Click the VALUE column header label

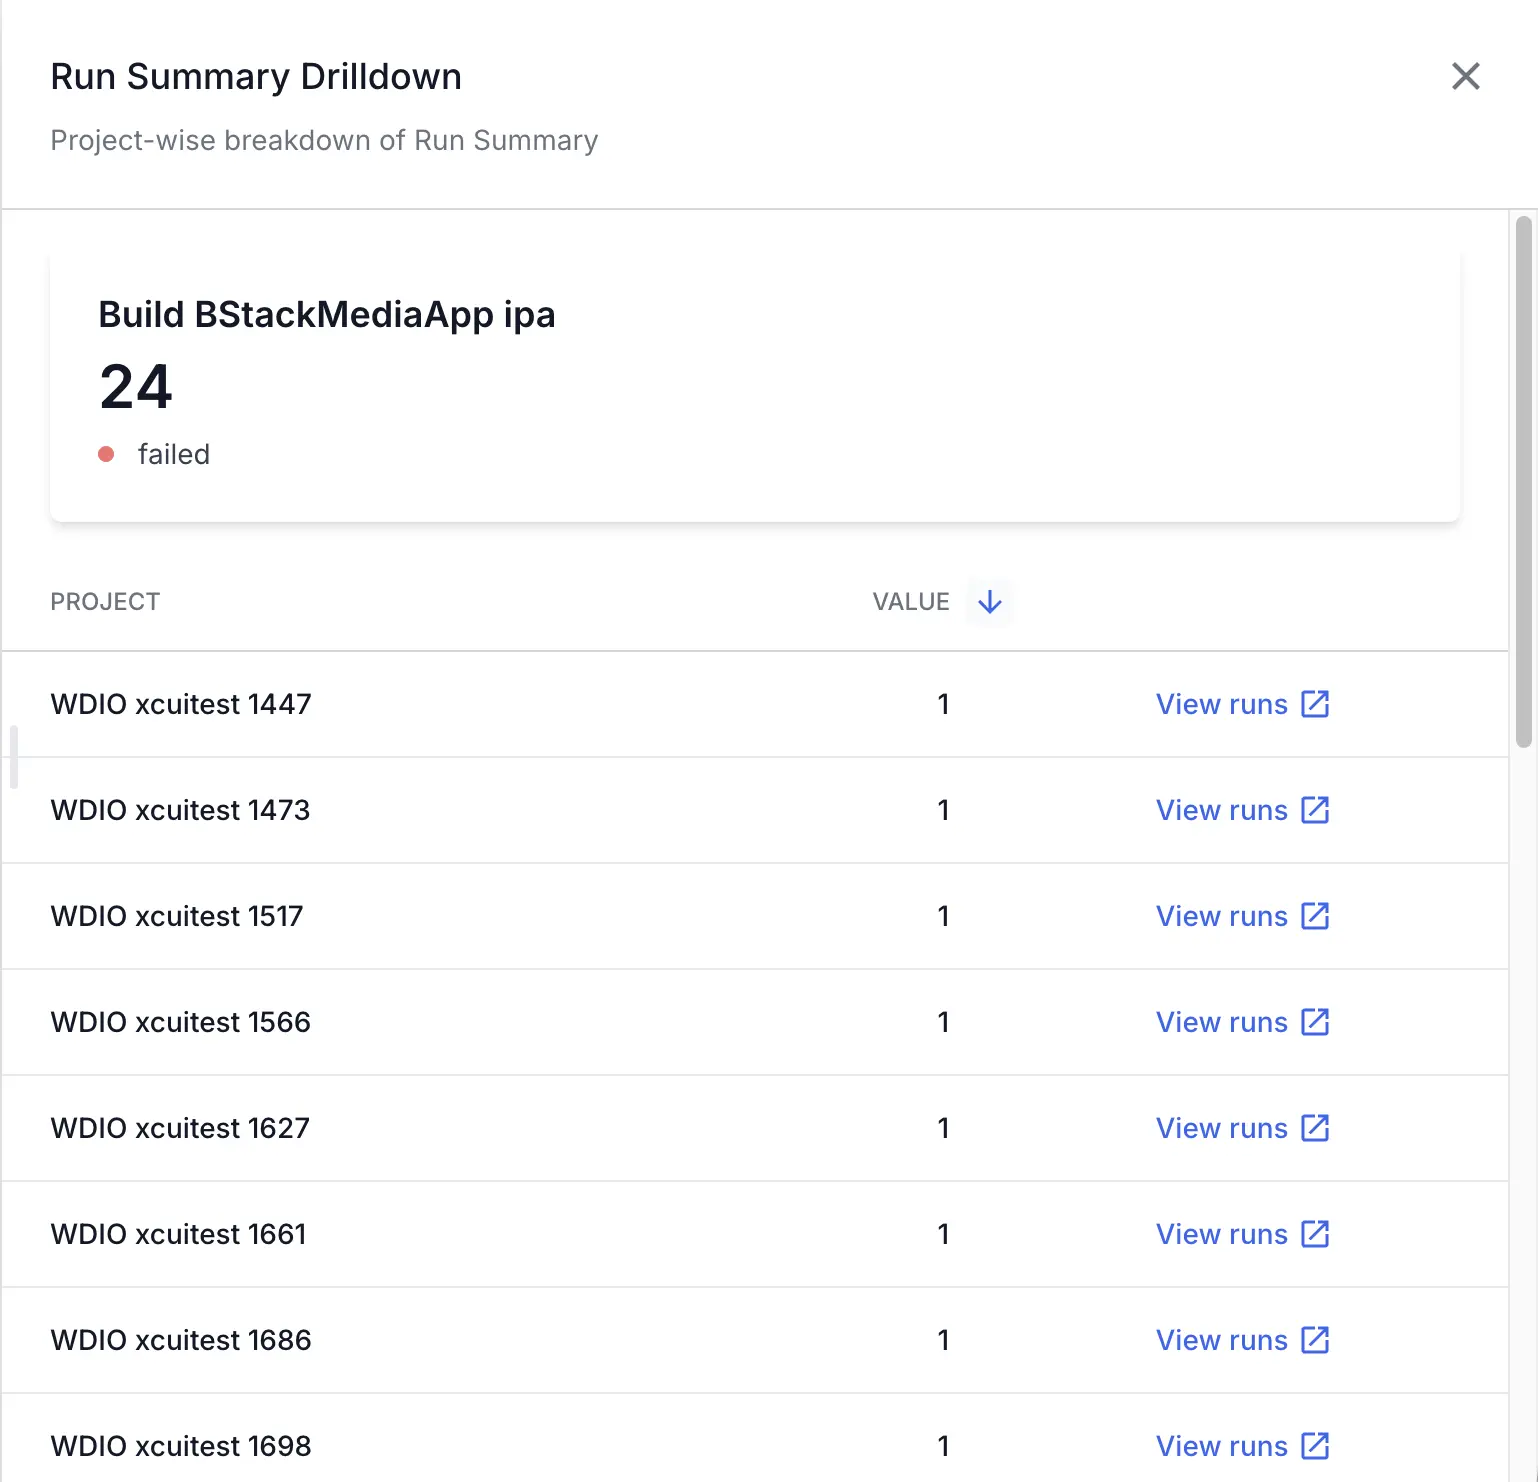pos(911,602)
